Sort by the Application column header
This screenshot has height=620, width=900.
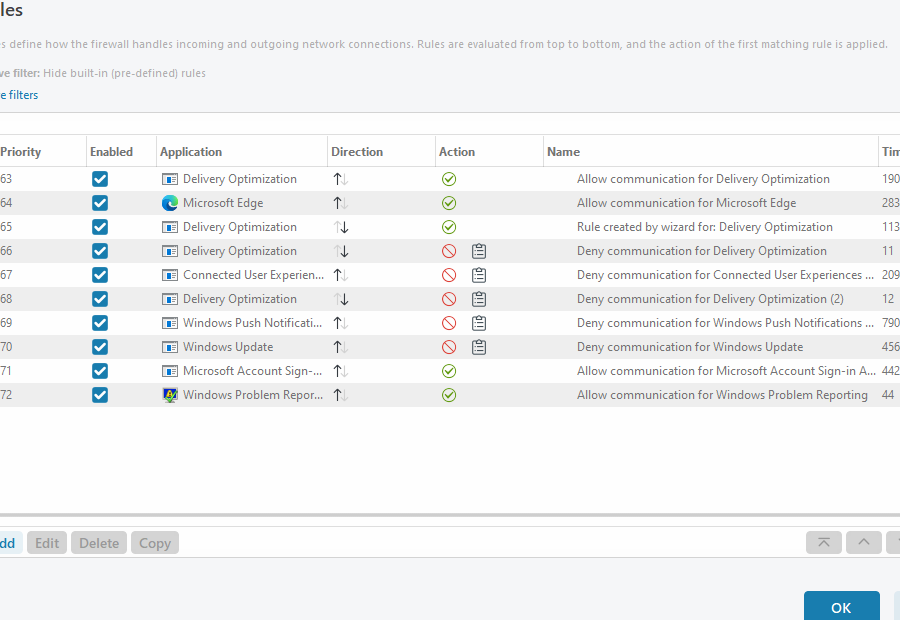(242, 152)
